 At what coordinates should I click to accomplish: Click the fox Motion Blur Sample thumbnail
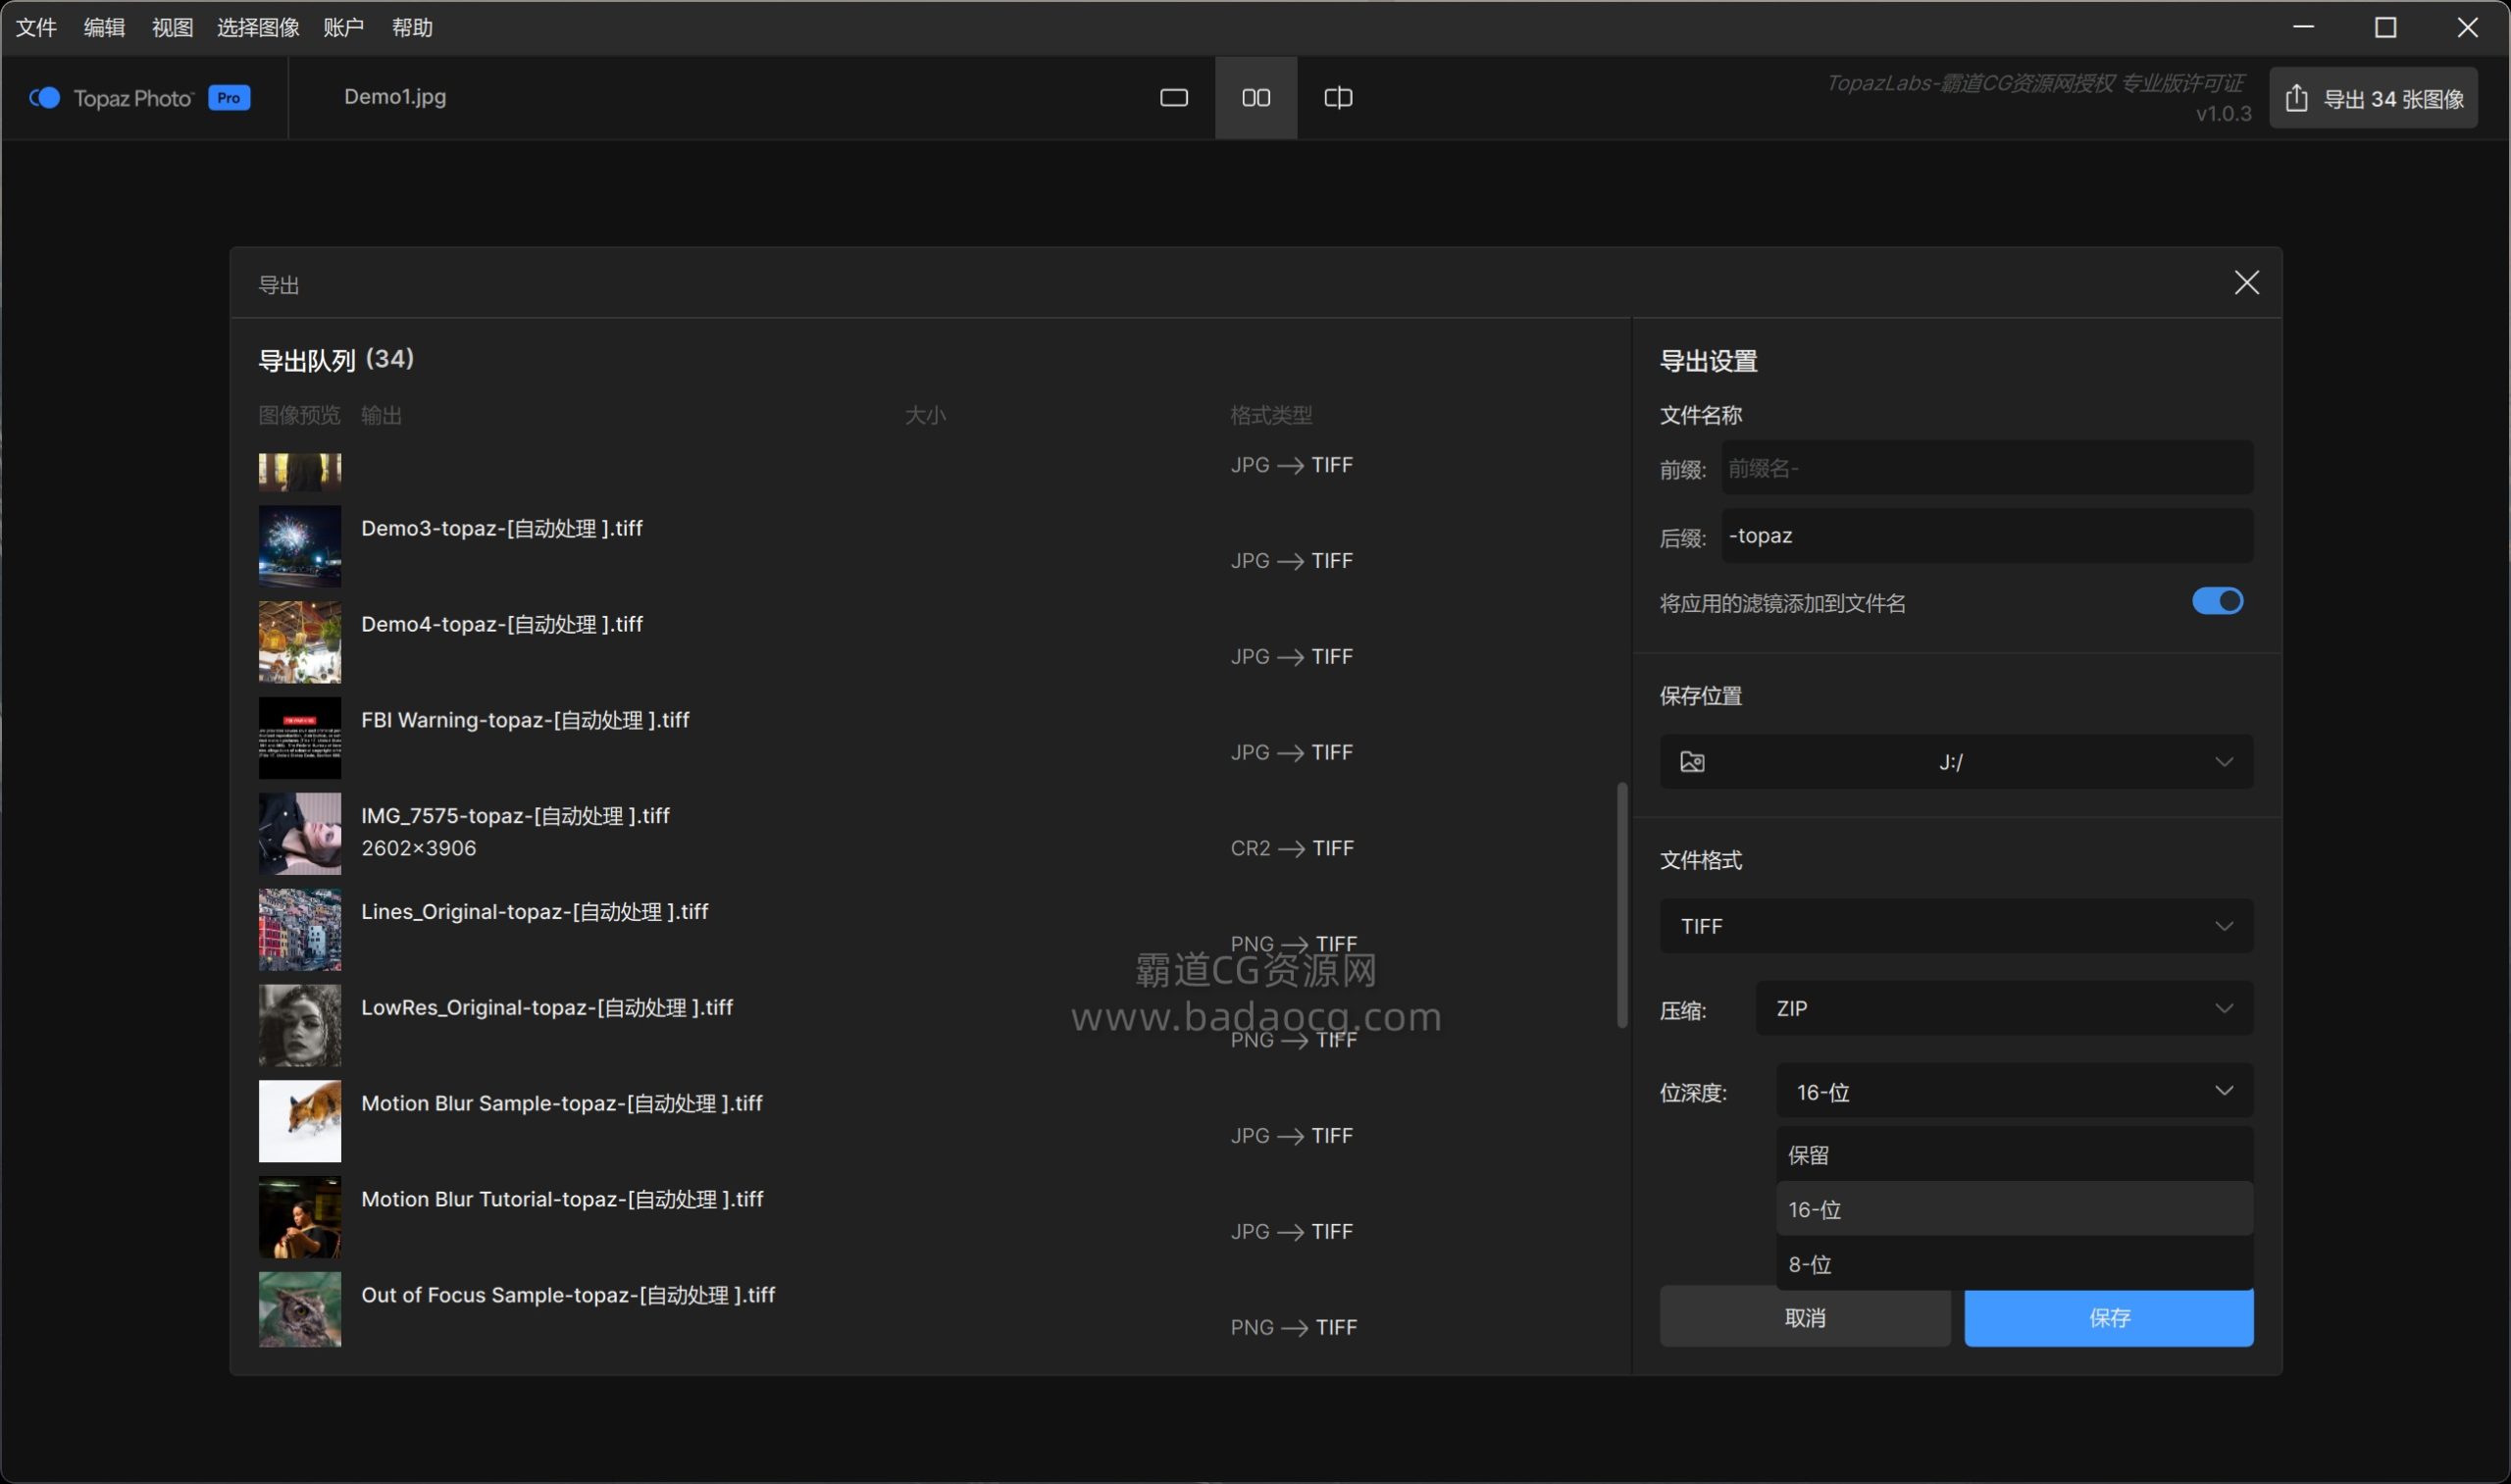(x=299, y=1121)
